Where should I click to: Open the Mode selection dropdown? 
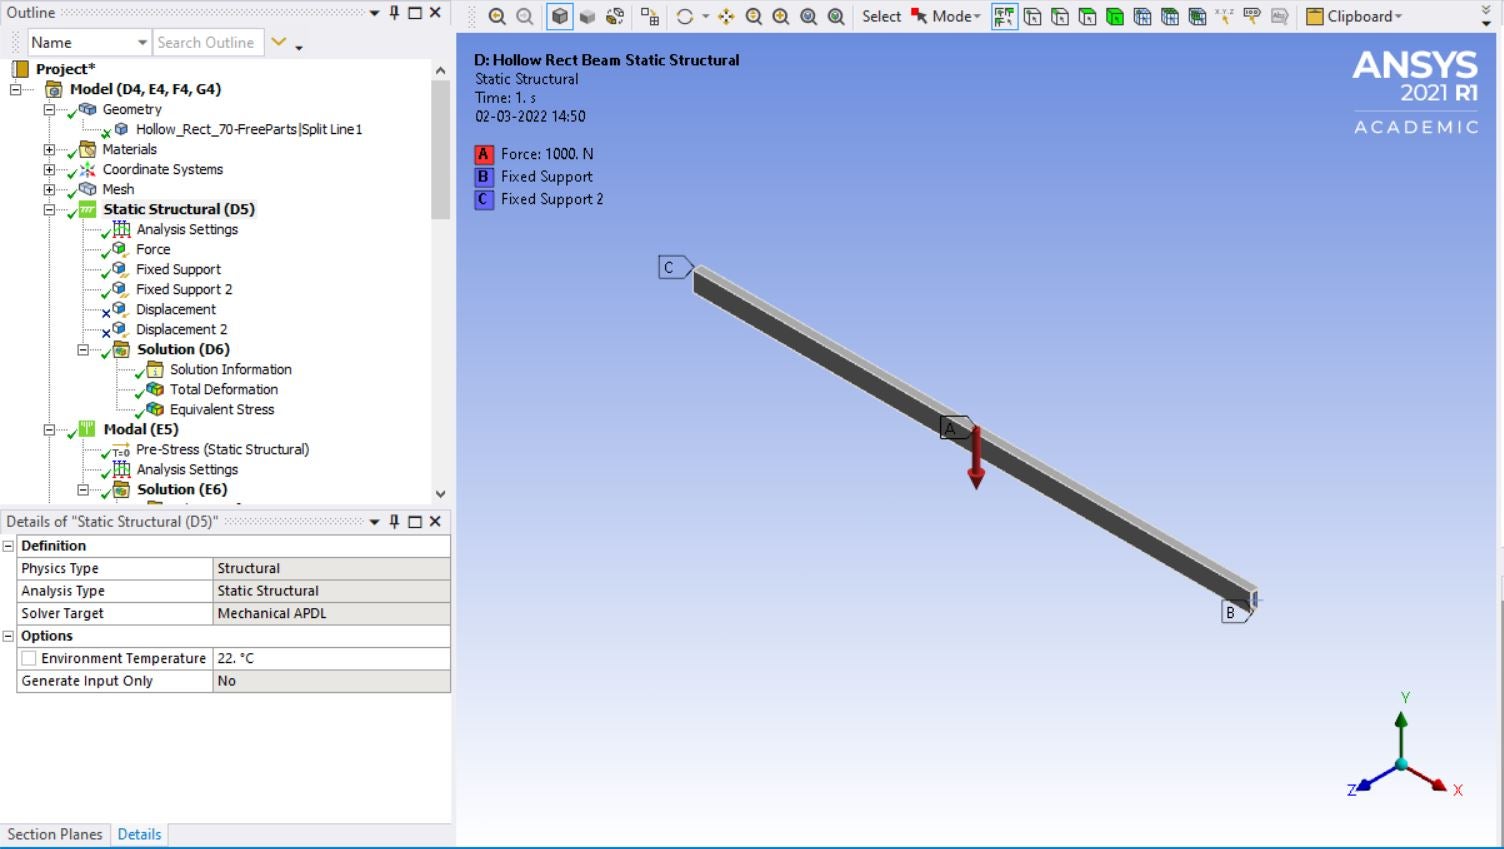[977, 17]
